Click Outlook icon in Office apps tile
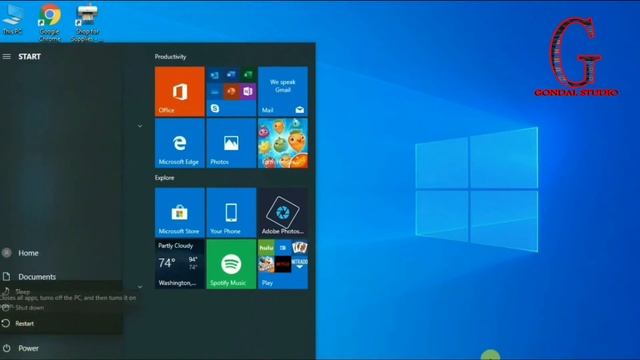This screenshot has height=360, width=640. 215,75
